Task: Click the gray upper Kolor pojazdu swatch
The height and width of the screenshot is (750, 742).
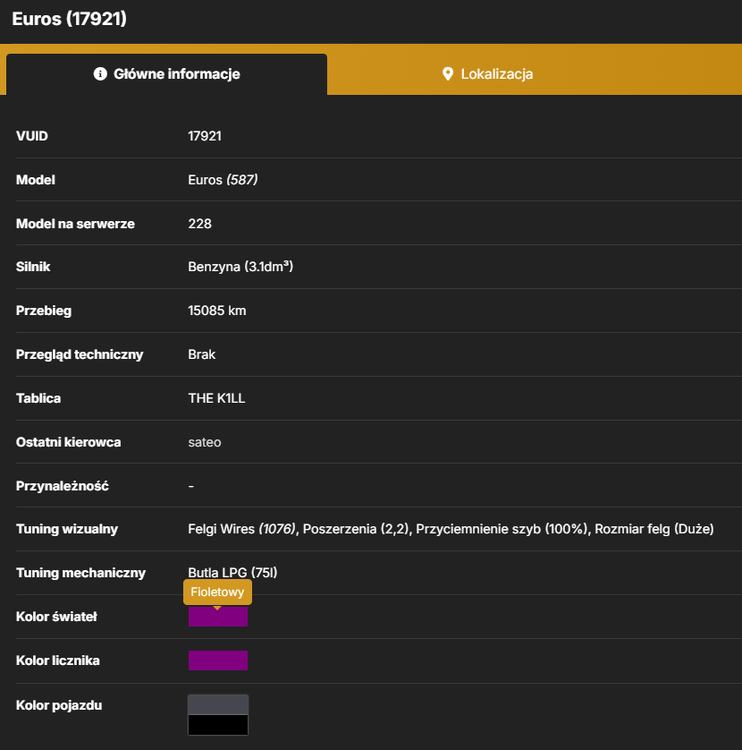Action: (x=218, y=705)
